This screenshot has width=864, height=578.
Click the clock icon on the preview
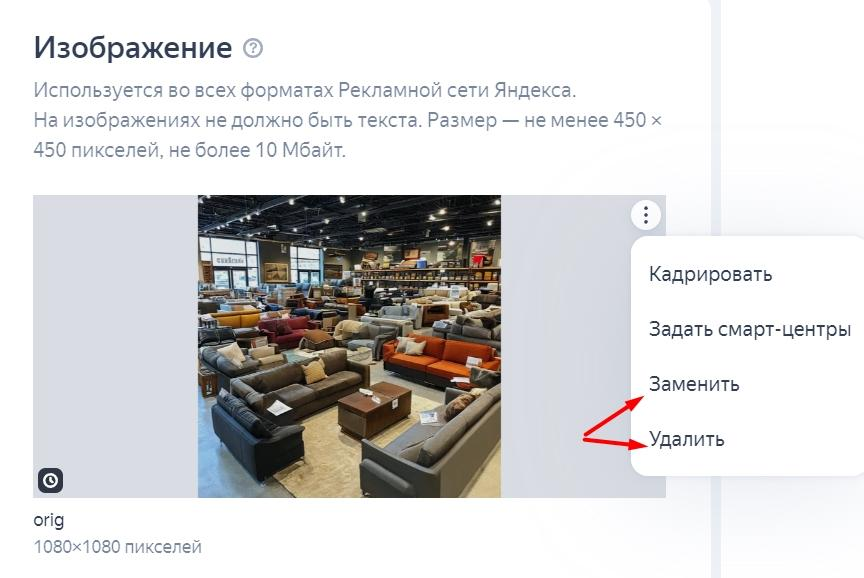[x=51, y=480]
